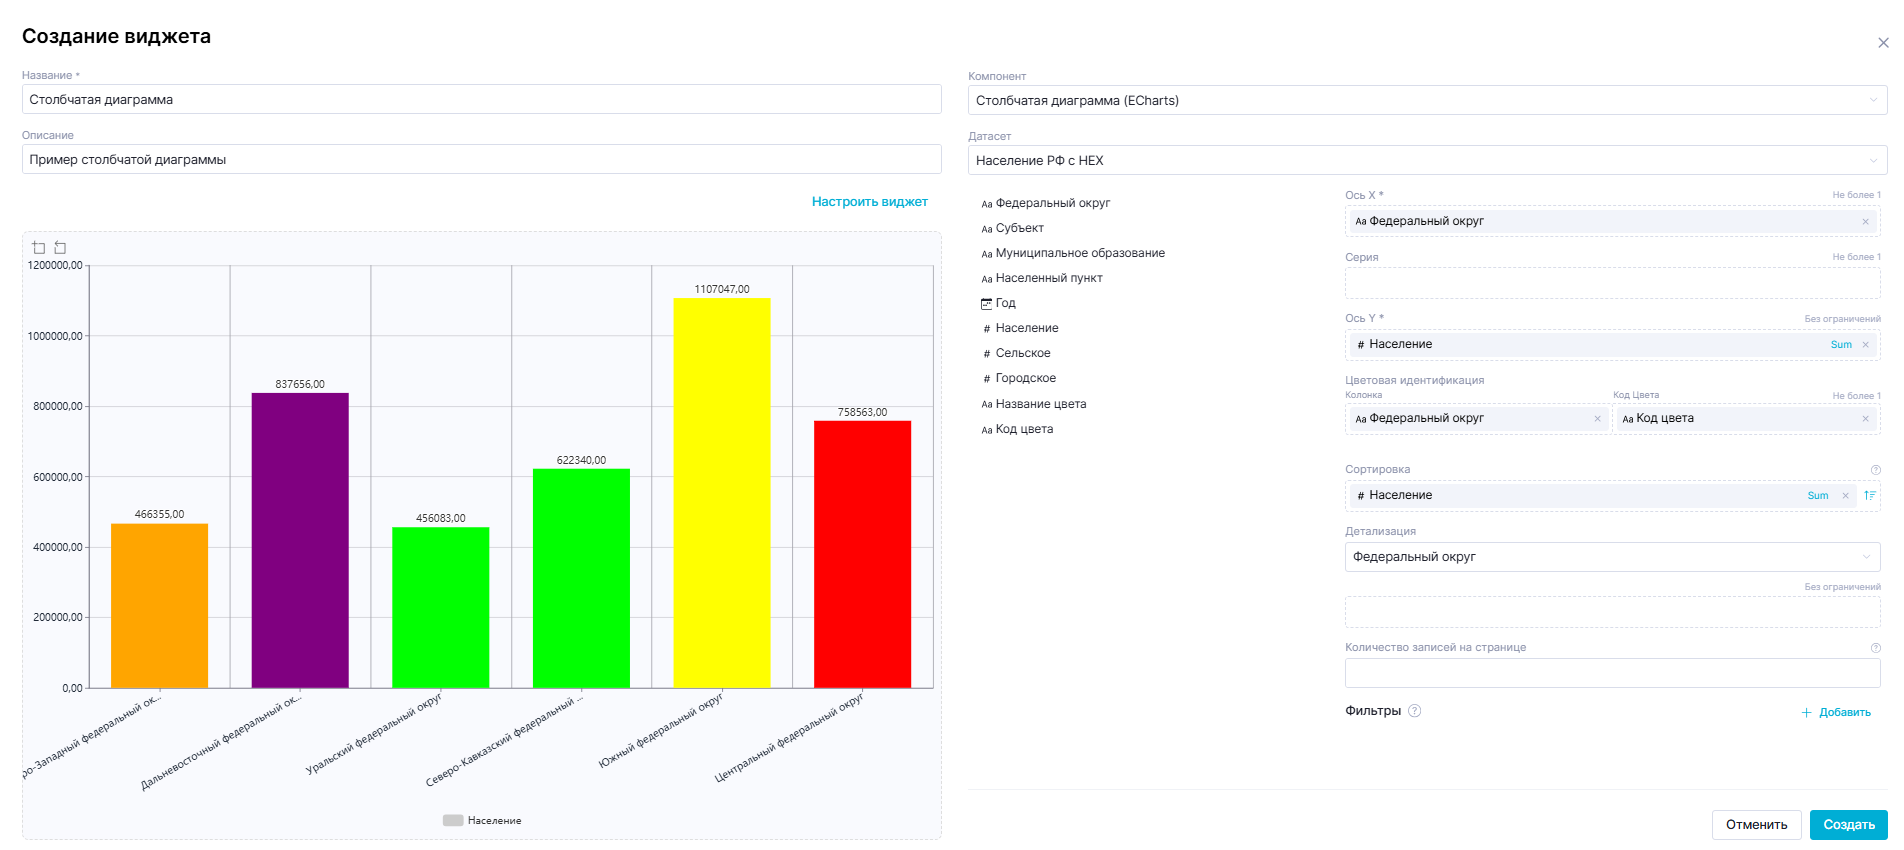Screen dimensions: 1904x850
Task: Remove Население from Ось Y field
Action: pyautogui.click(x=1865, y=345)
